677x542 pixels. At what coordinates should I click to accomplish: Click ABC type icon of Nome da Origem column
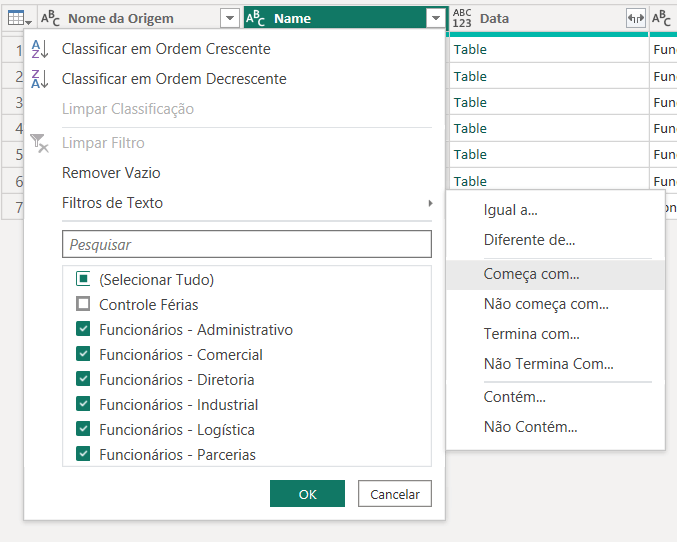pyautogui.click(x=50, y=19)
